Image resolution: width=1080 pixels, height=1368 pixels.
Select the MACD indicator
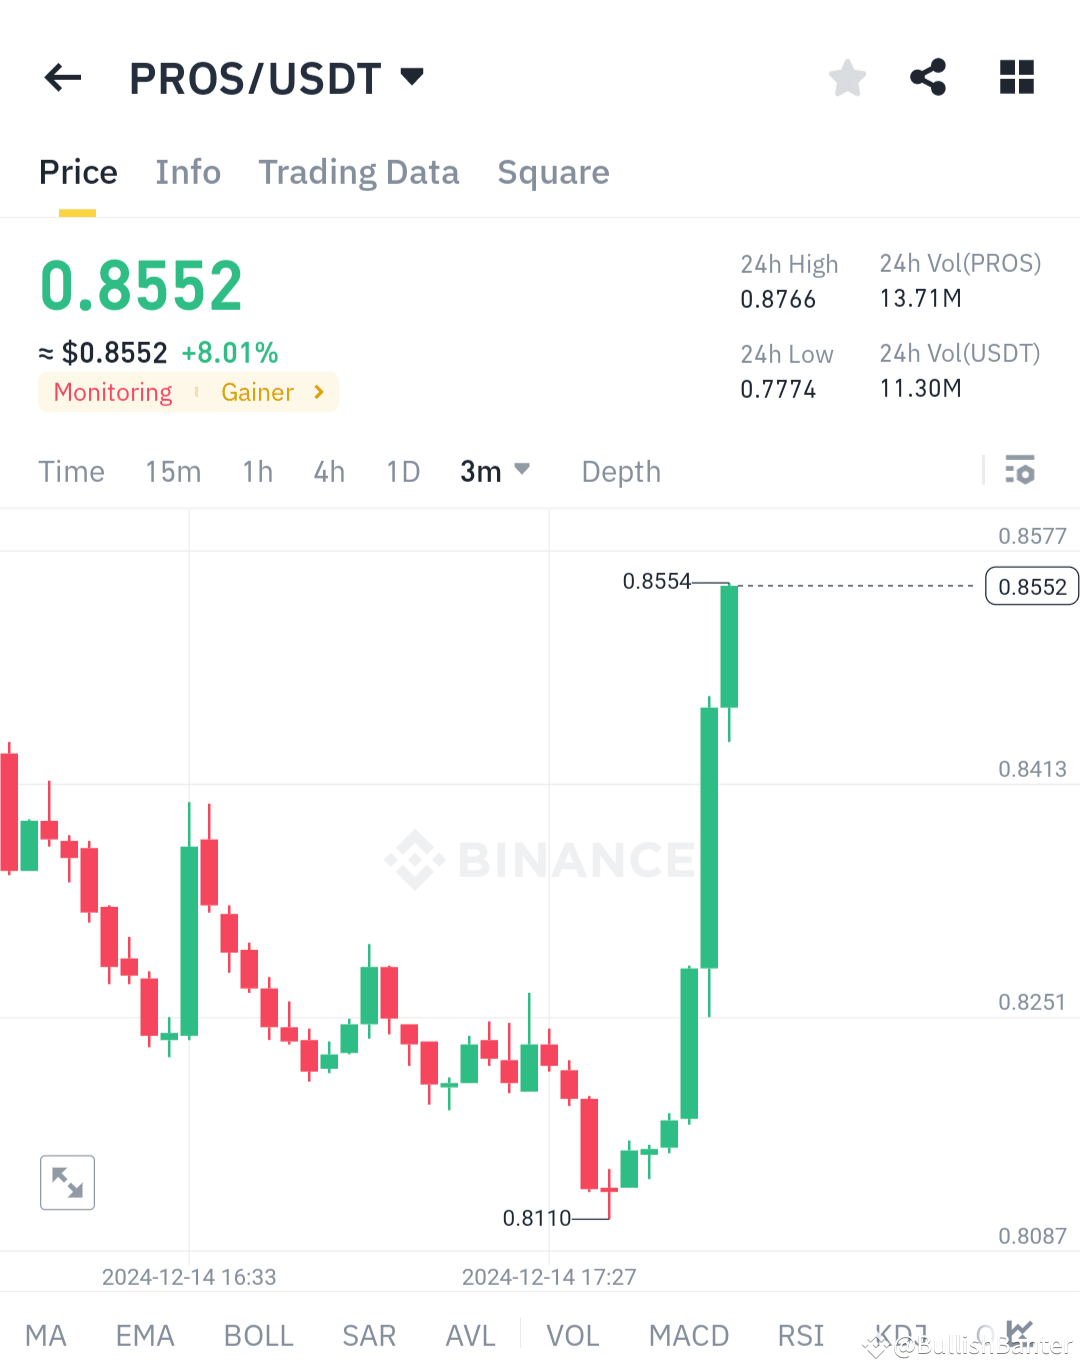[x=689, y=1334]
